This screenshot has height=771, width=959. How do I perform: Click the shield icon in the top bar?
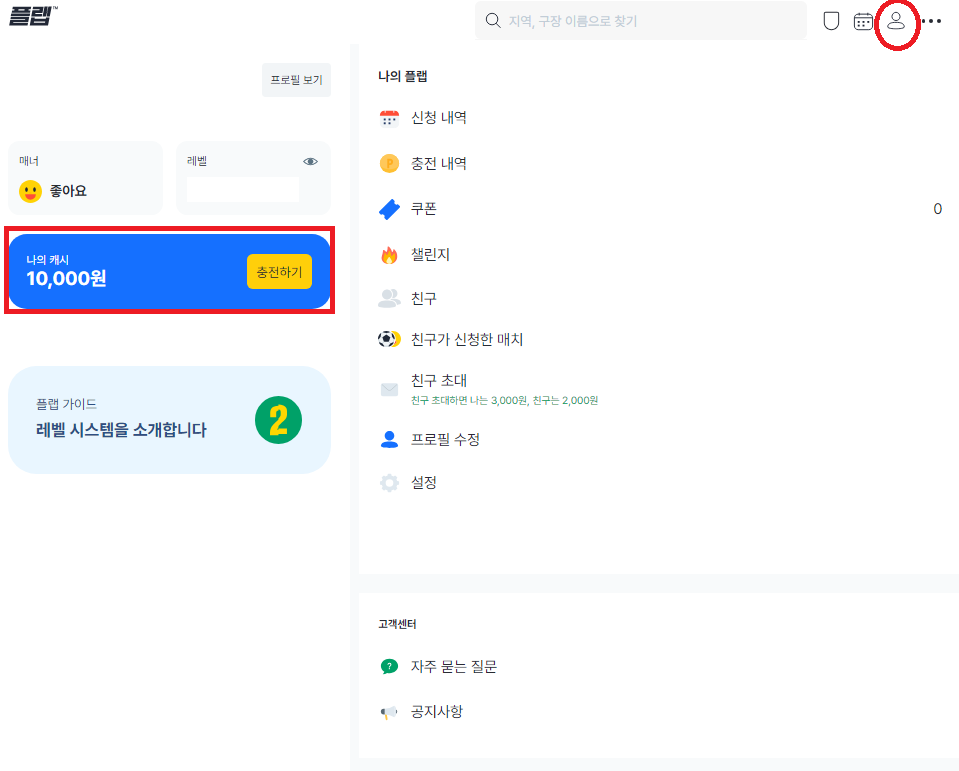(830, 20)
